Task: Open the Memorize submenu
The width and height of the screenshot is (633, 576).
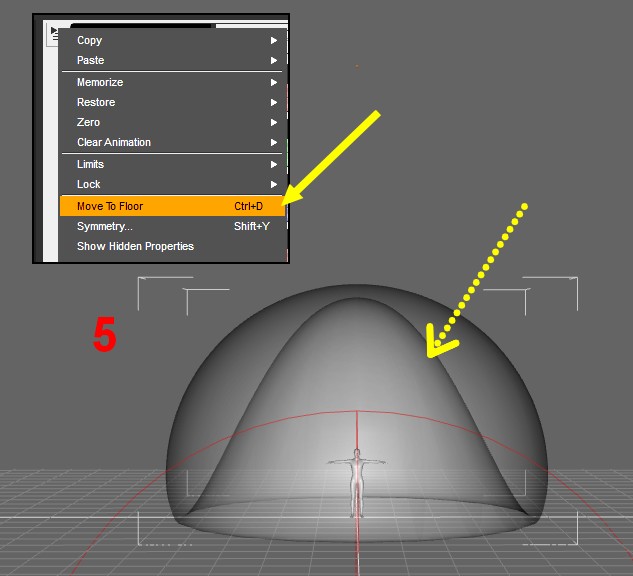Action: click(x=173, y=82)
